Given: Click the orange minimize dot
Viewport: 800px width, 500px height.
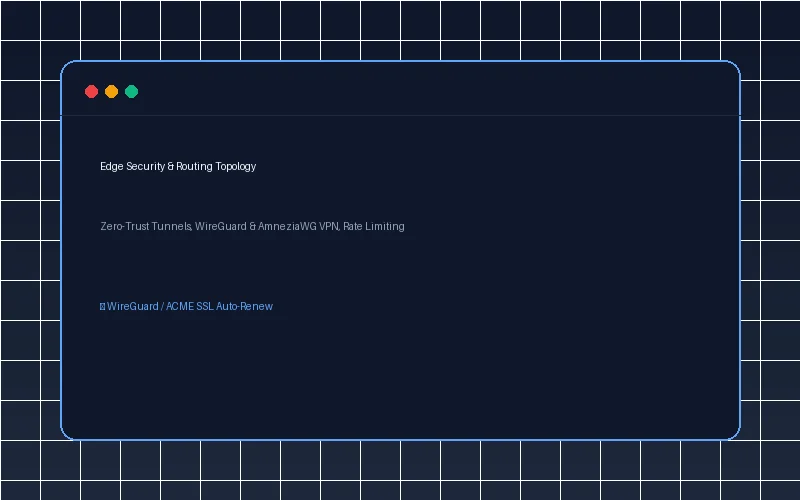Looking at the screenshot, I should pyautogui.click(x=111, y=91).
